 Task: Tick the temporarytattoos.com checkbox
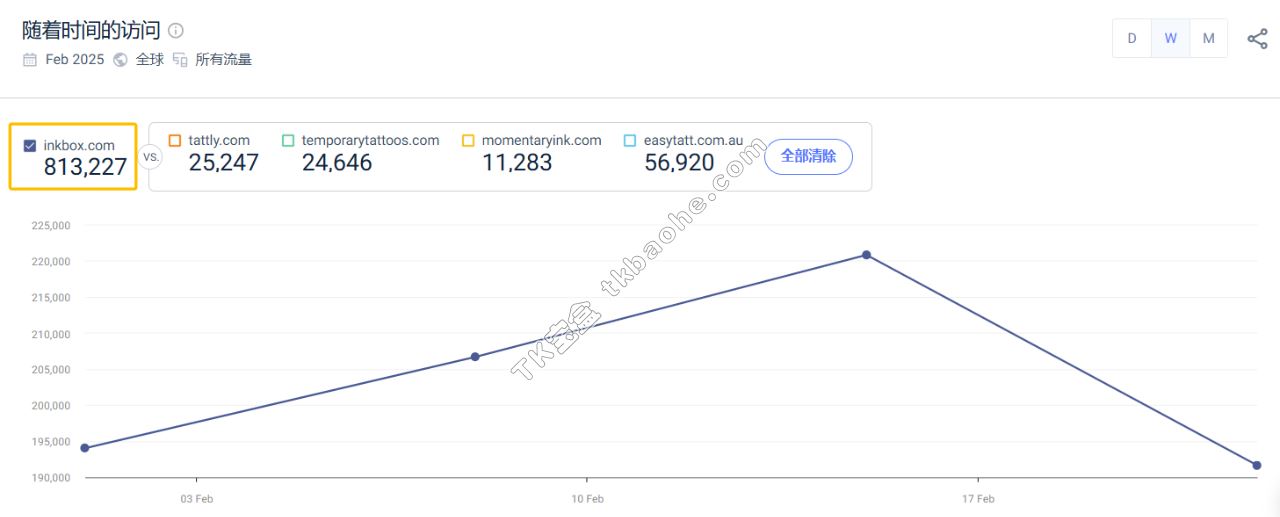tap(288, 141)
